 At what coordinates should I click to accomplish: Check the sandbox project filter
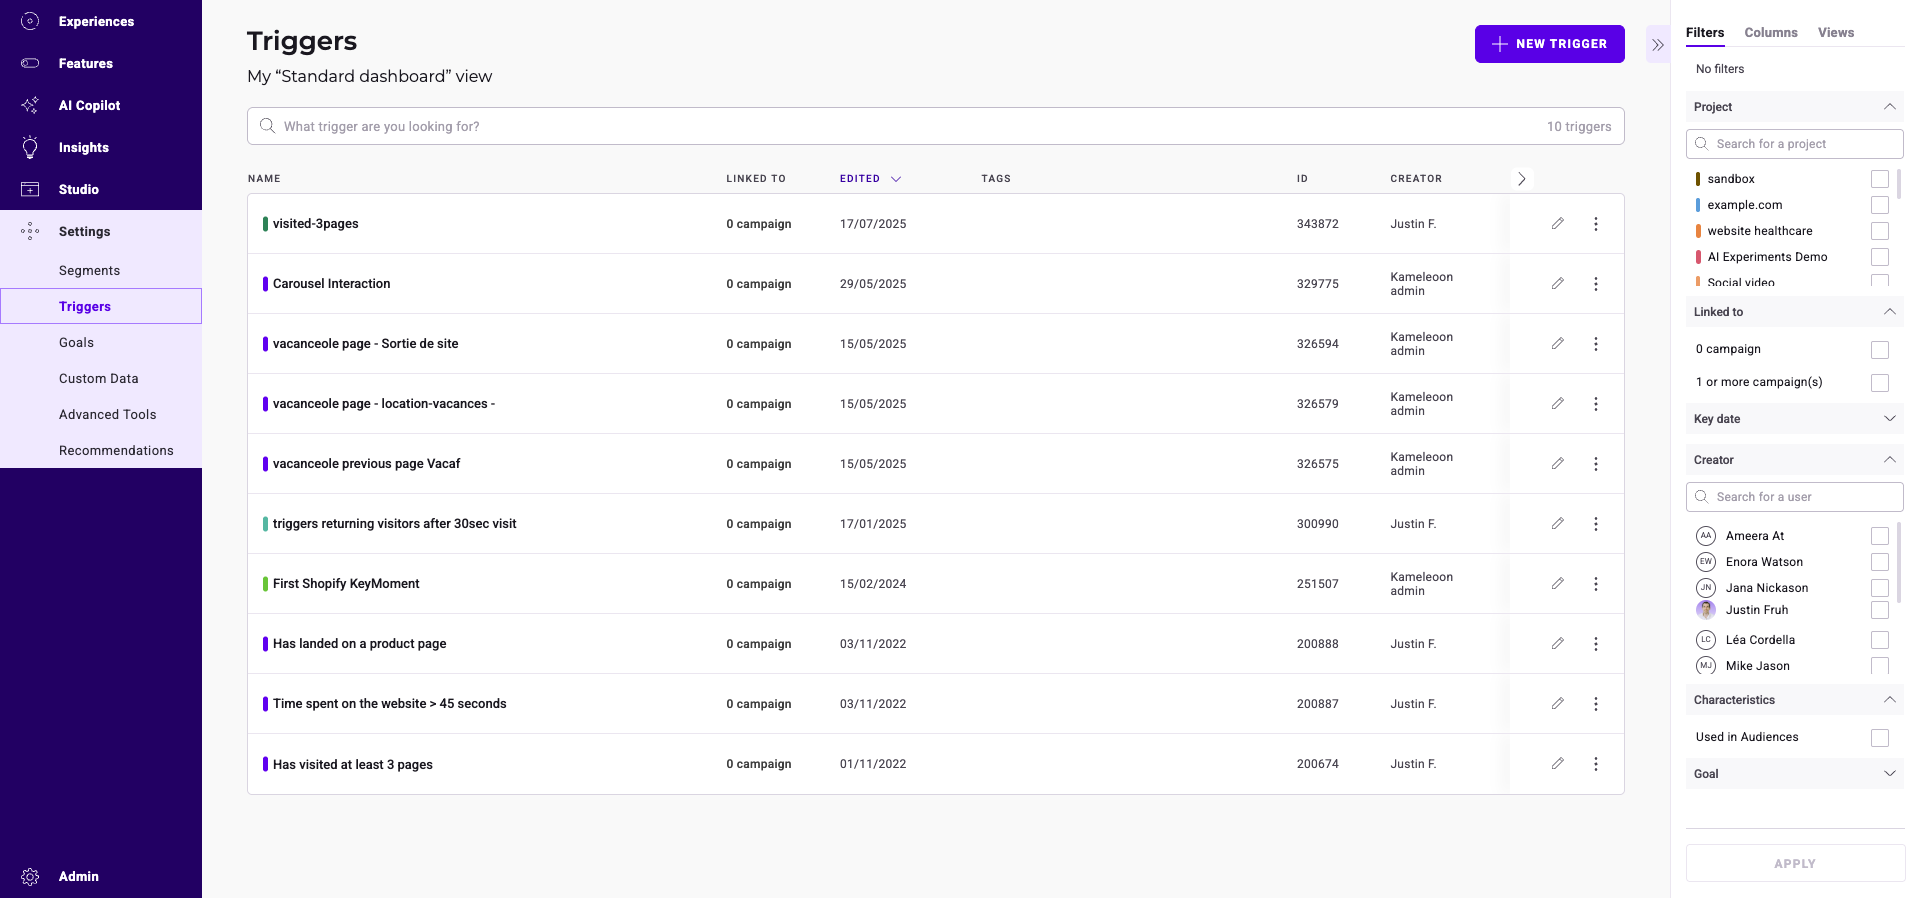(x=1879, y=179)
